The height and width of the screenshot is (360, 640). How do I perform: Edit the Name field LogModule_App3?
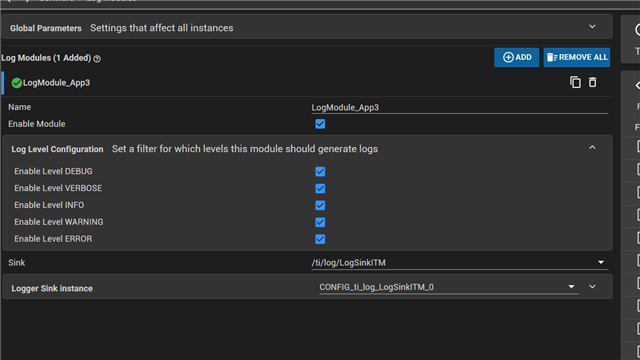click(460, 107)
